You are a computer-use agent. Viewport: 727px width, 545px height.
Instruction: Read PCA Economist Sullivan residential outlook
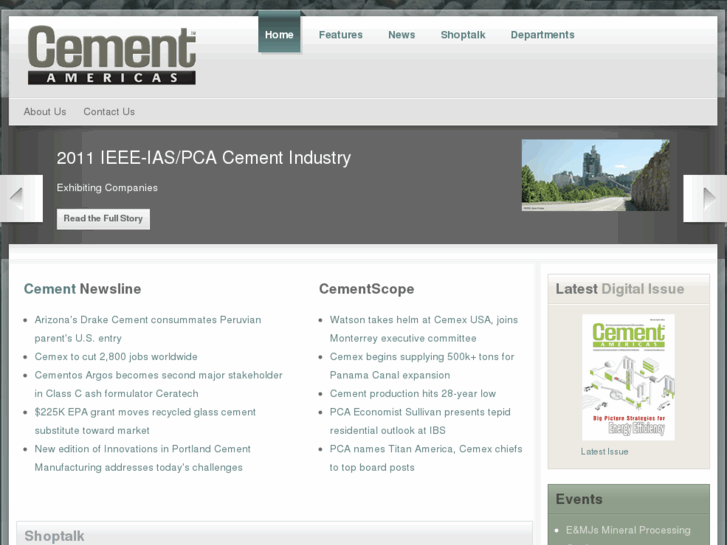click(420, 421)
